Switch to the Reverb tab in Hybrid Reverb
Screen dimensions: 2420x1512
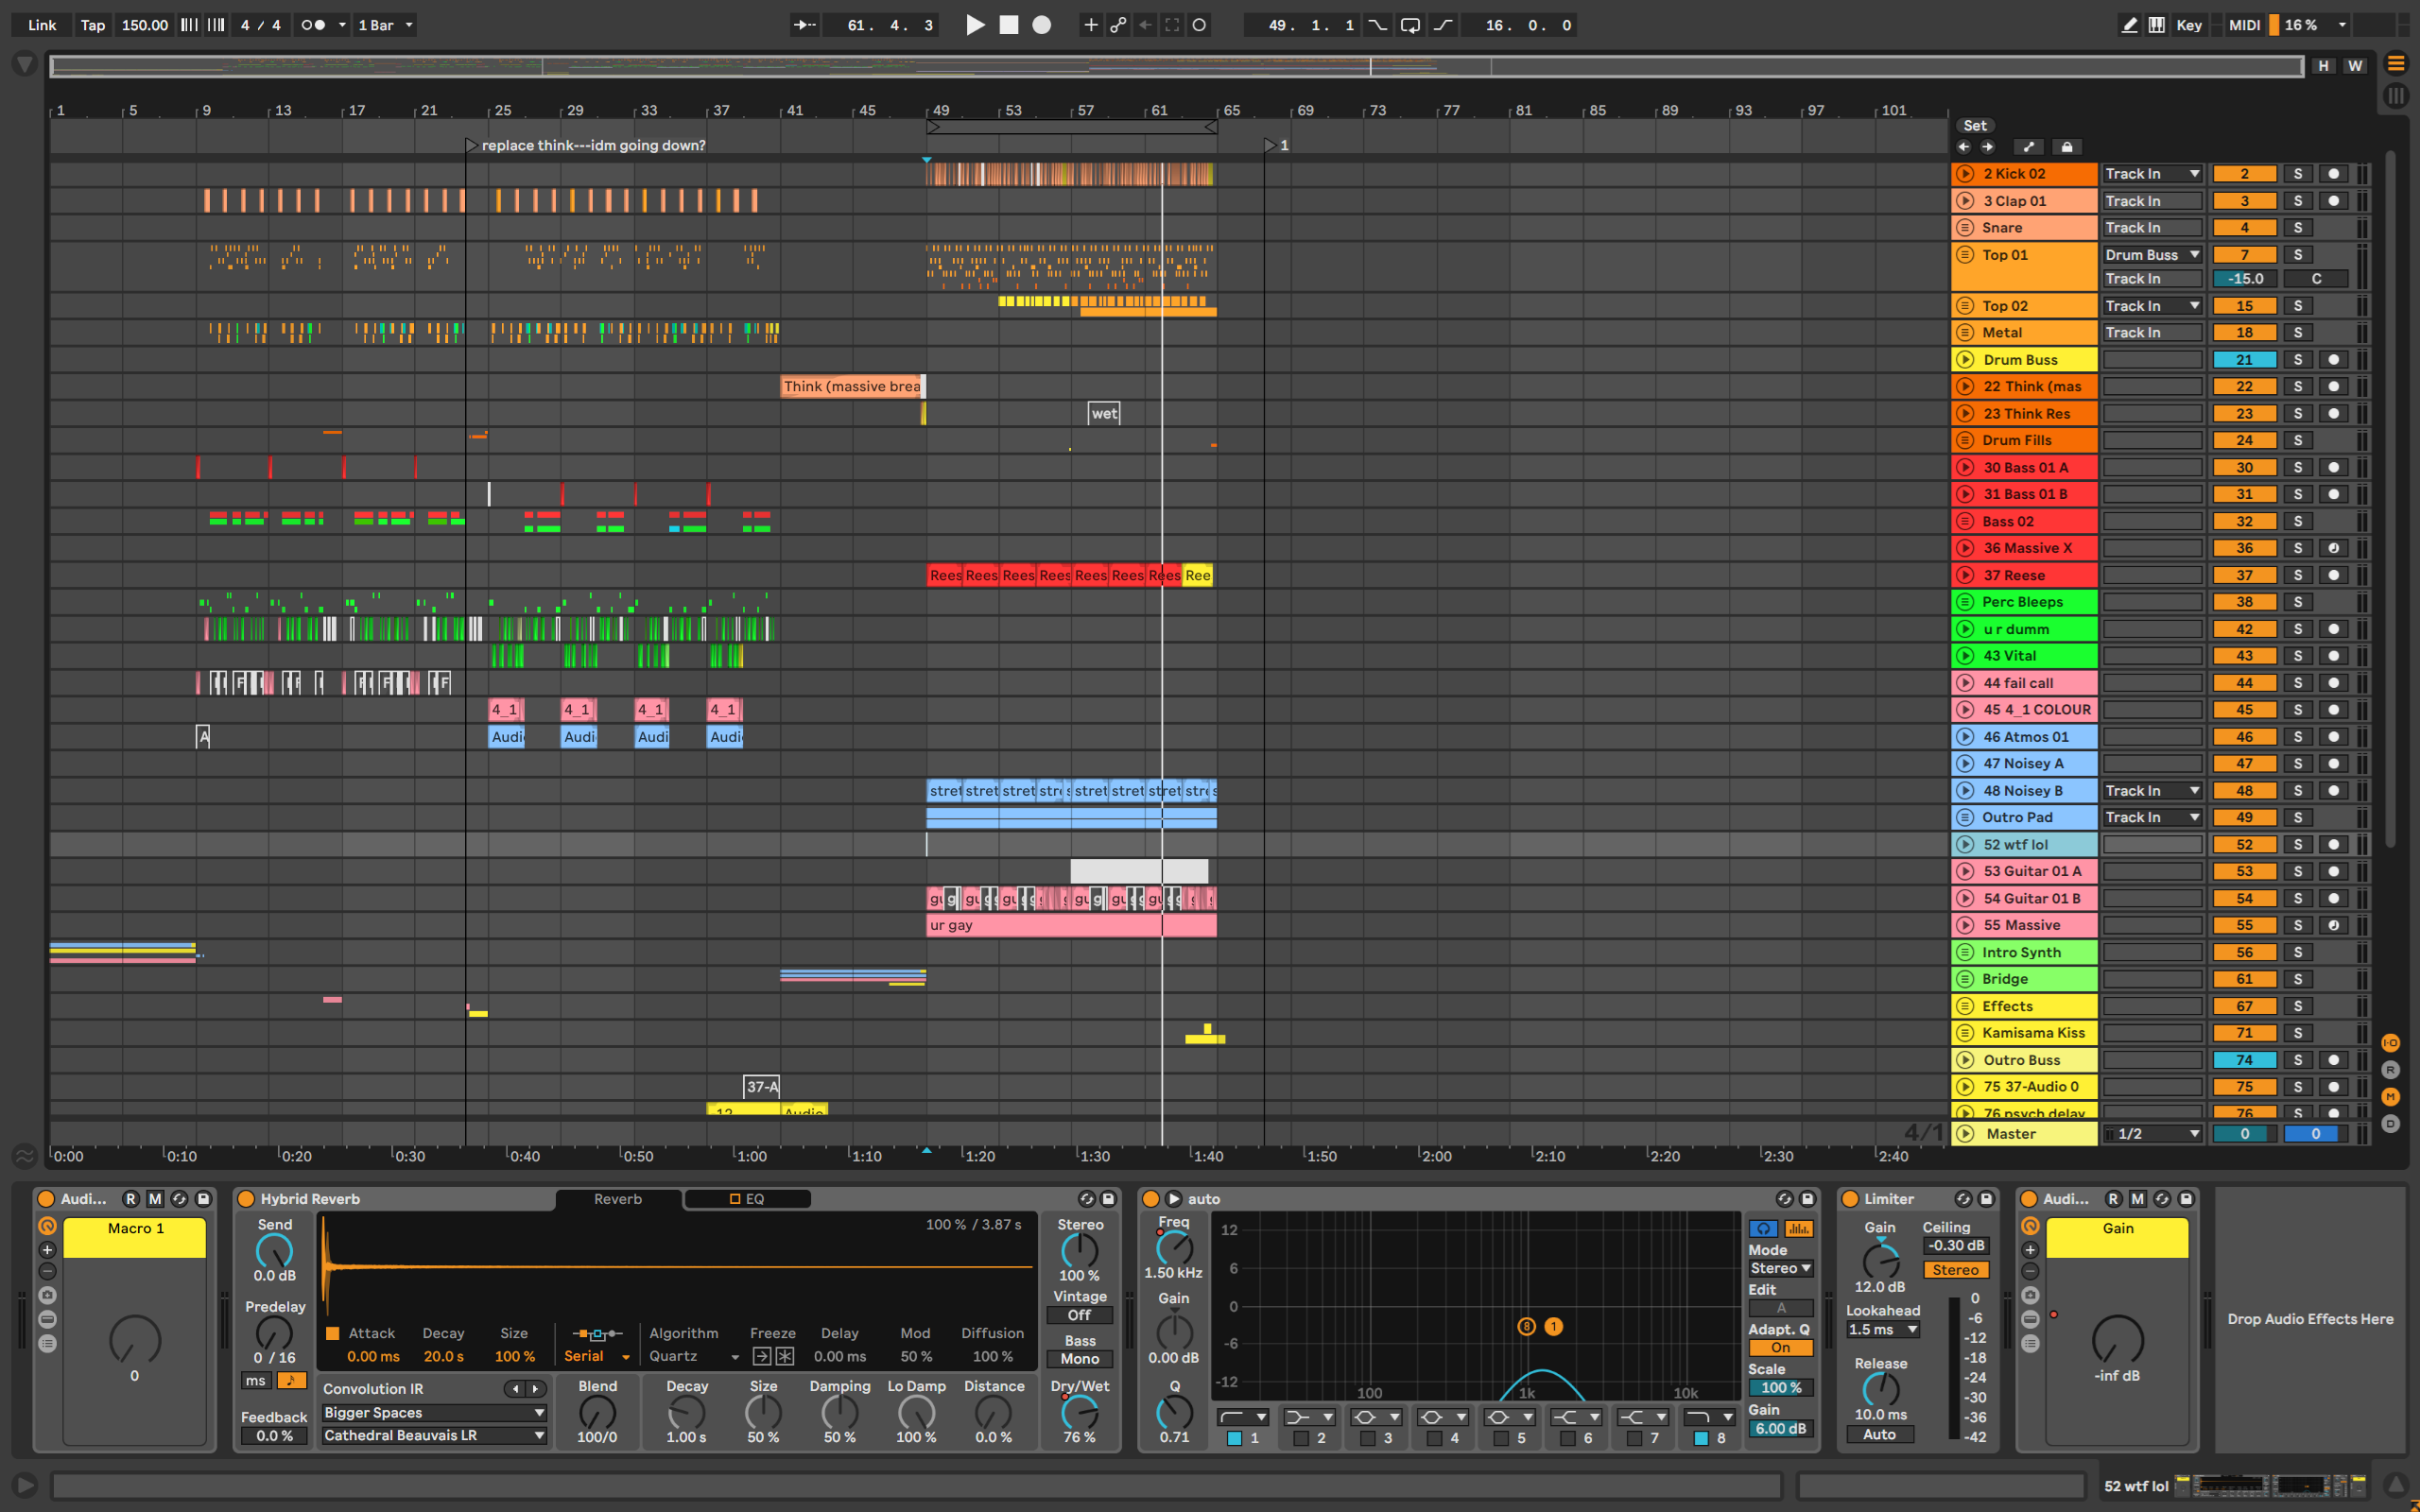618,1199
